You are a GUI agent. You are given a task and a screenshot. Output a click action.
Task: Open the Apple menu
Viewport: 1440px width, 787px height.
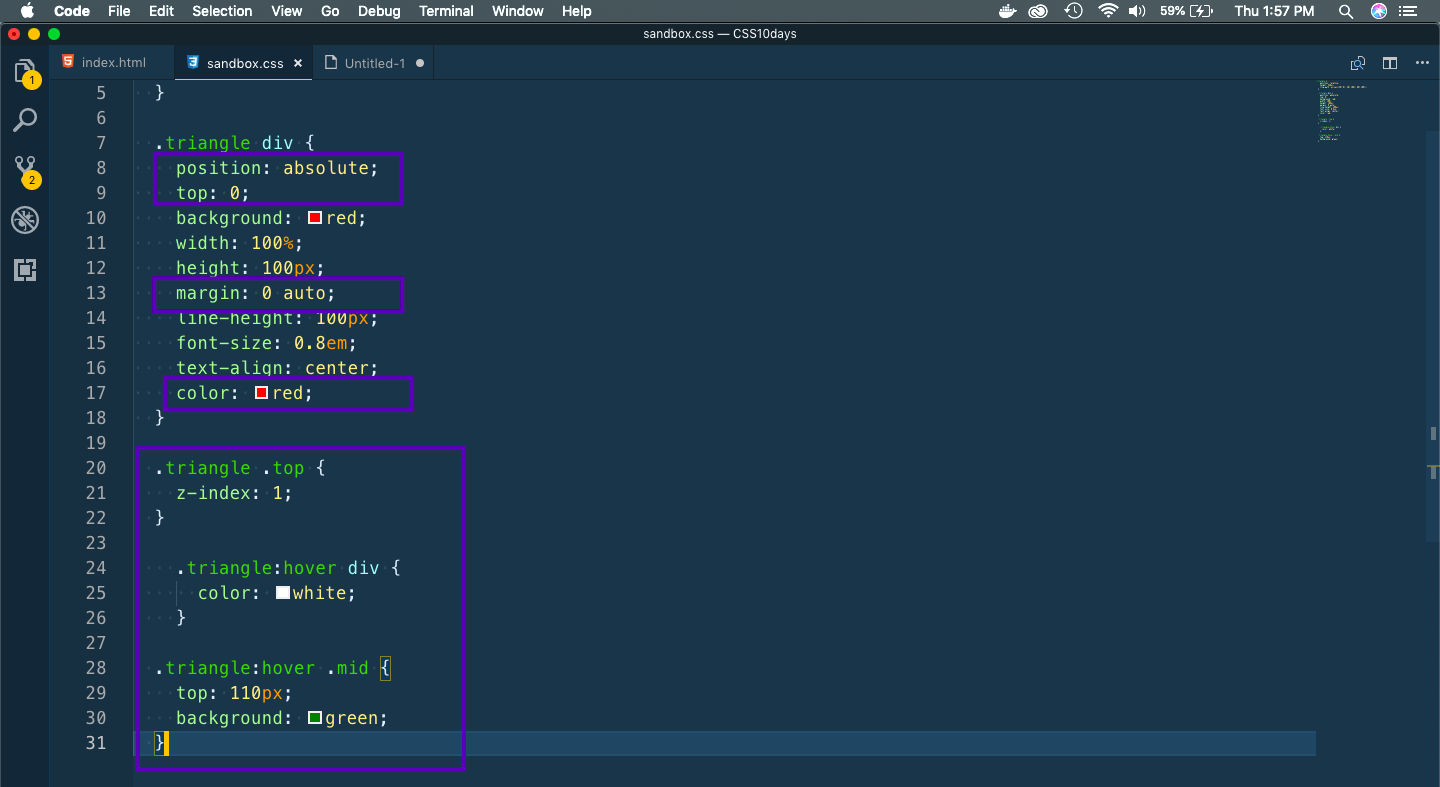click(27, 11)
